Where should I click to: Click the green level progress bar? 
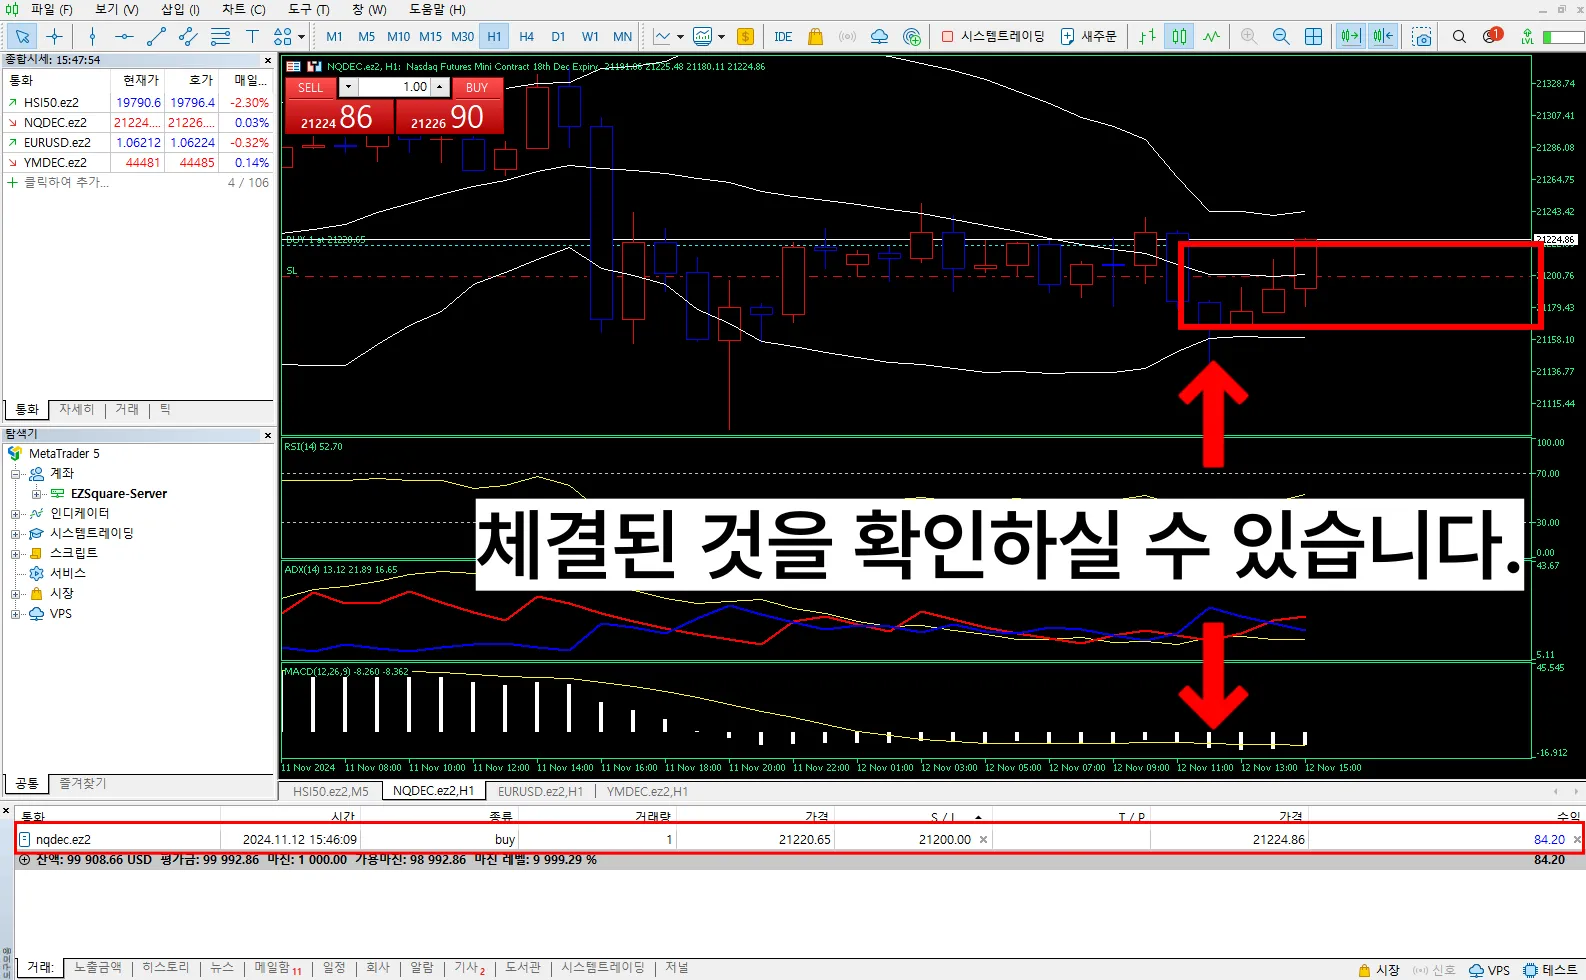(x=1563, y=37)
